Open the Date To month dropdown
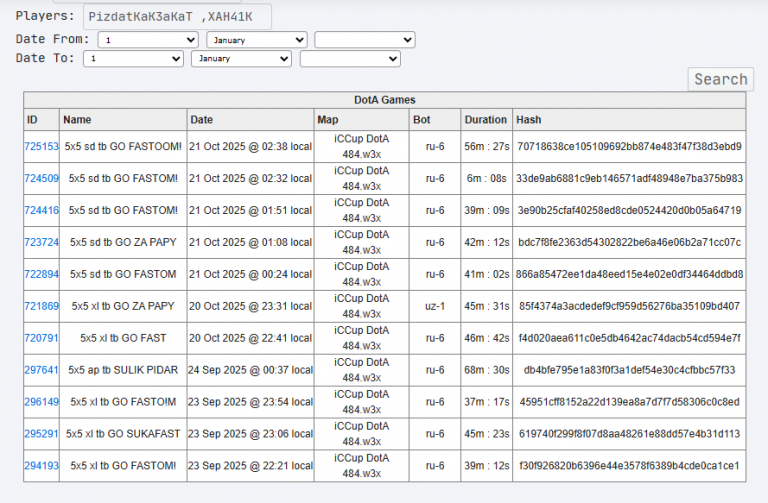 click(241, 58)
